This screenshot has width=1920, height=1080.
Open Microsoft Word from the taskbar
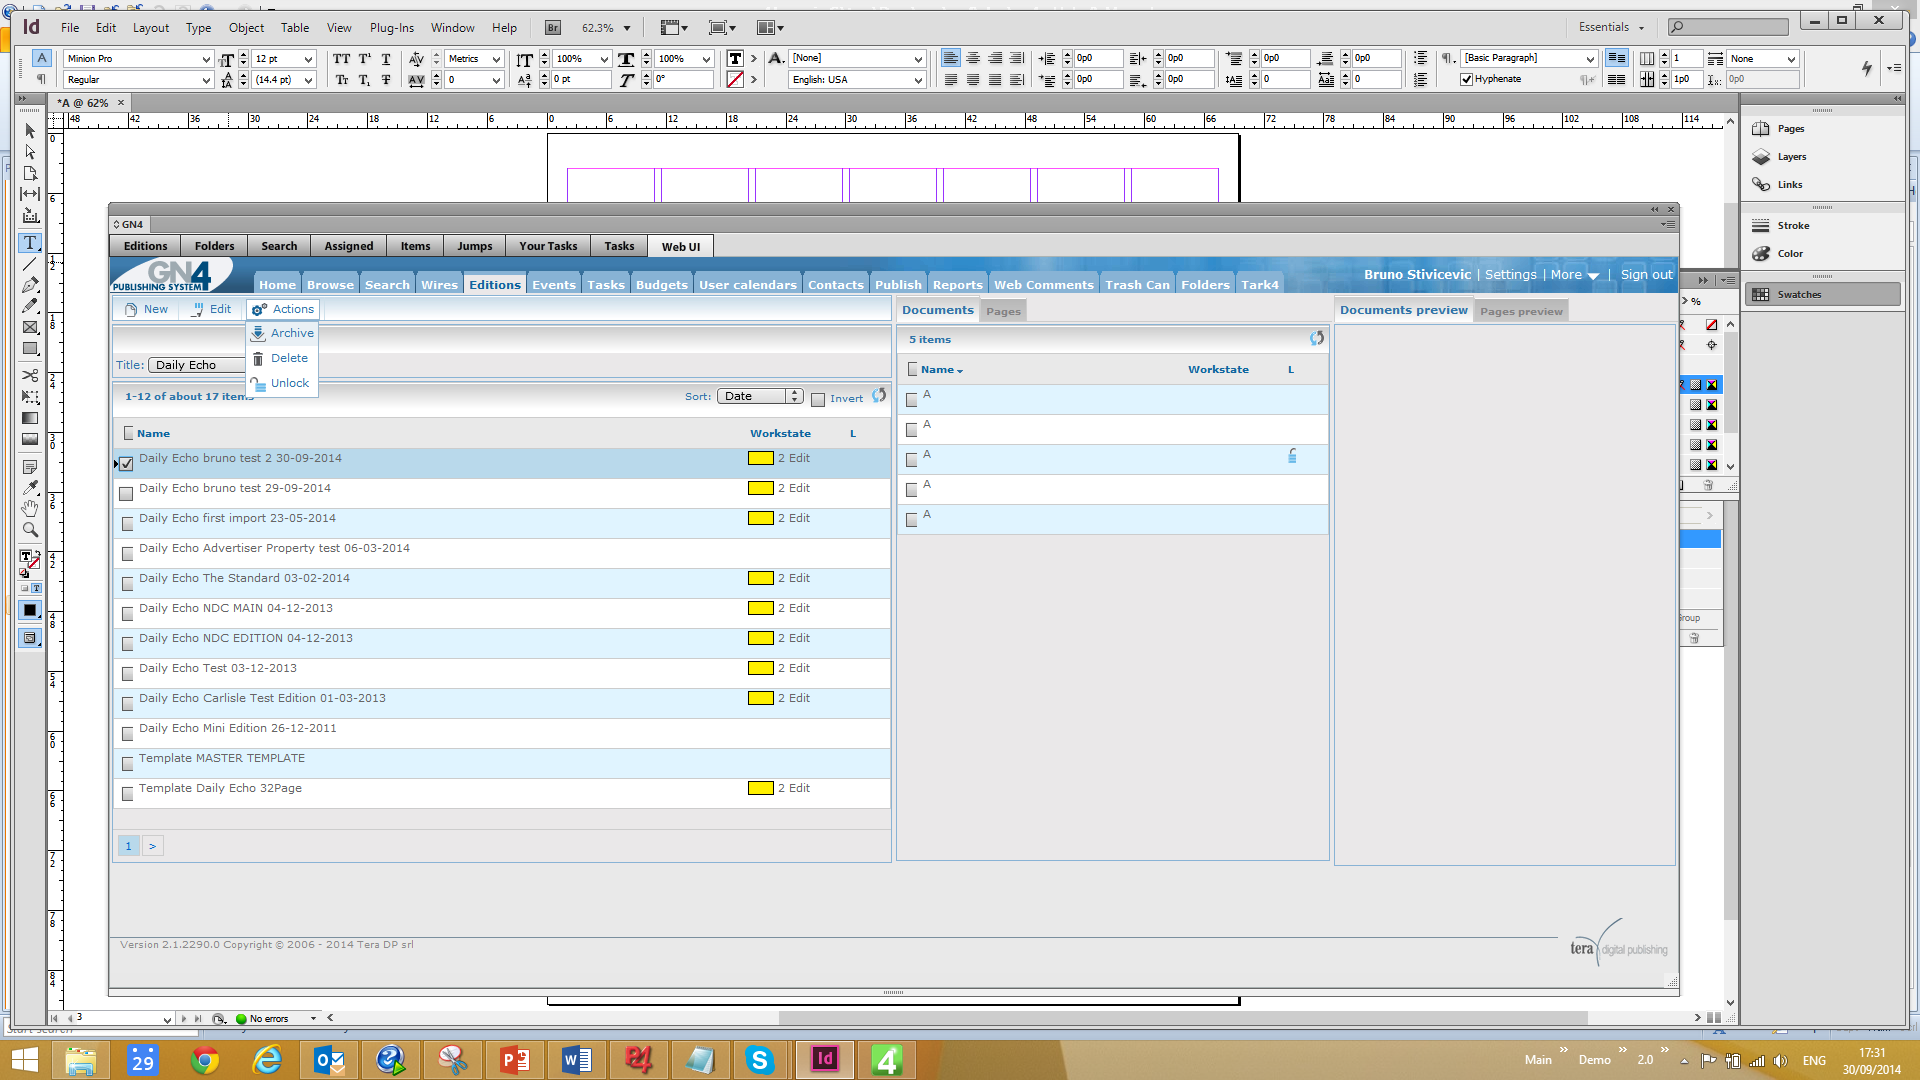point(577,1059)
